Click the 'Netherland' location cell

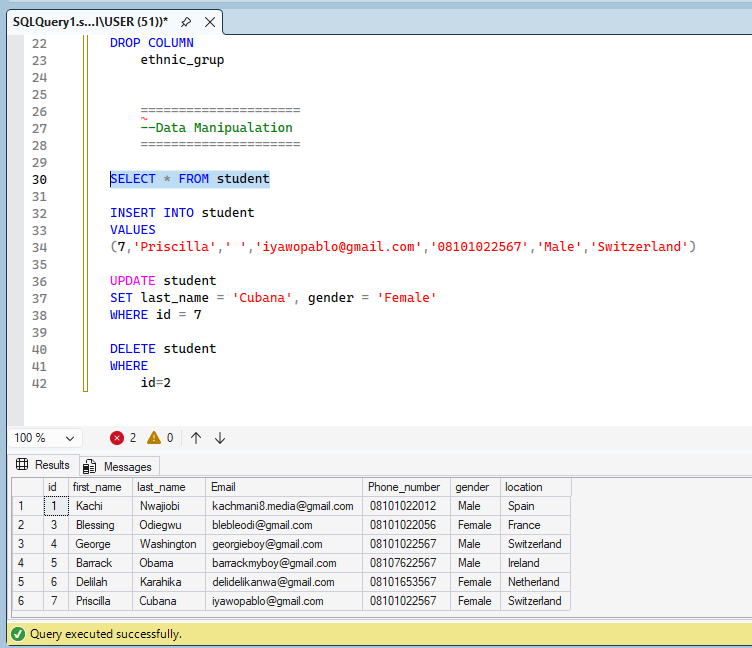point(535,582)
